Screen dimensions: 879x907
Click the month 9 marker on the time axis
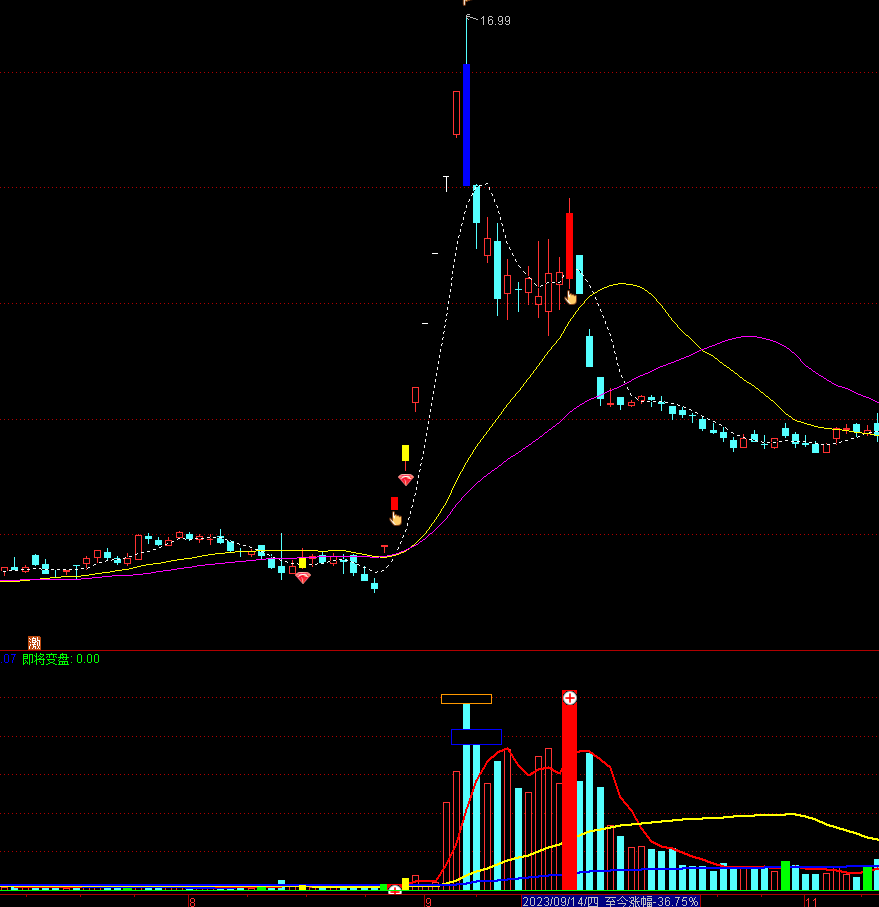tap(428, 901)
